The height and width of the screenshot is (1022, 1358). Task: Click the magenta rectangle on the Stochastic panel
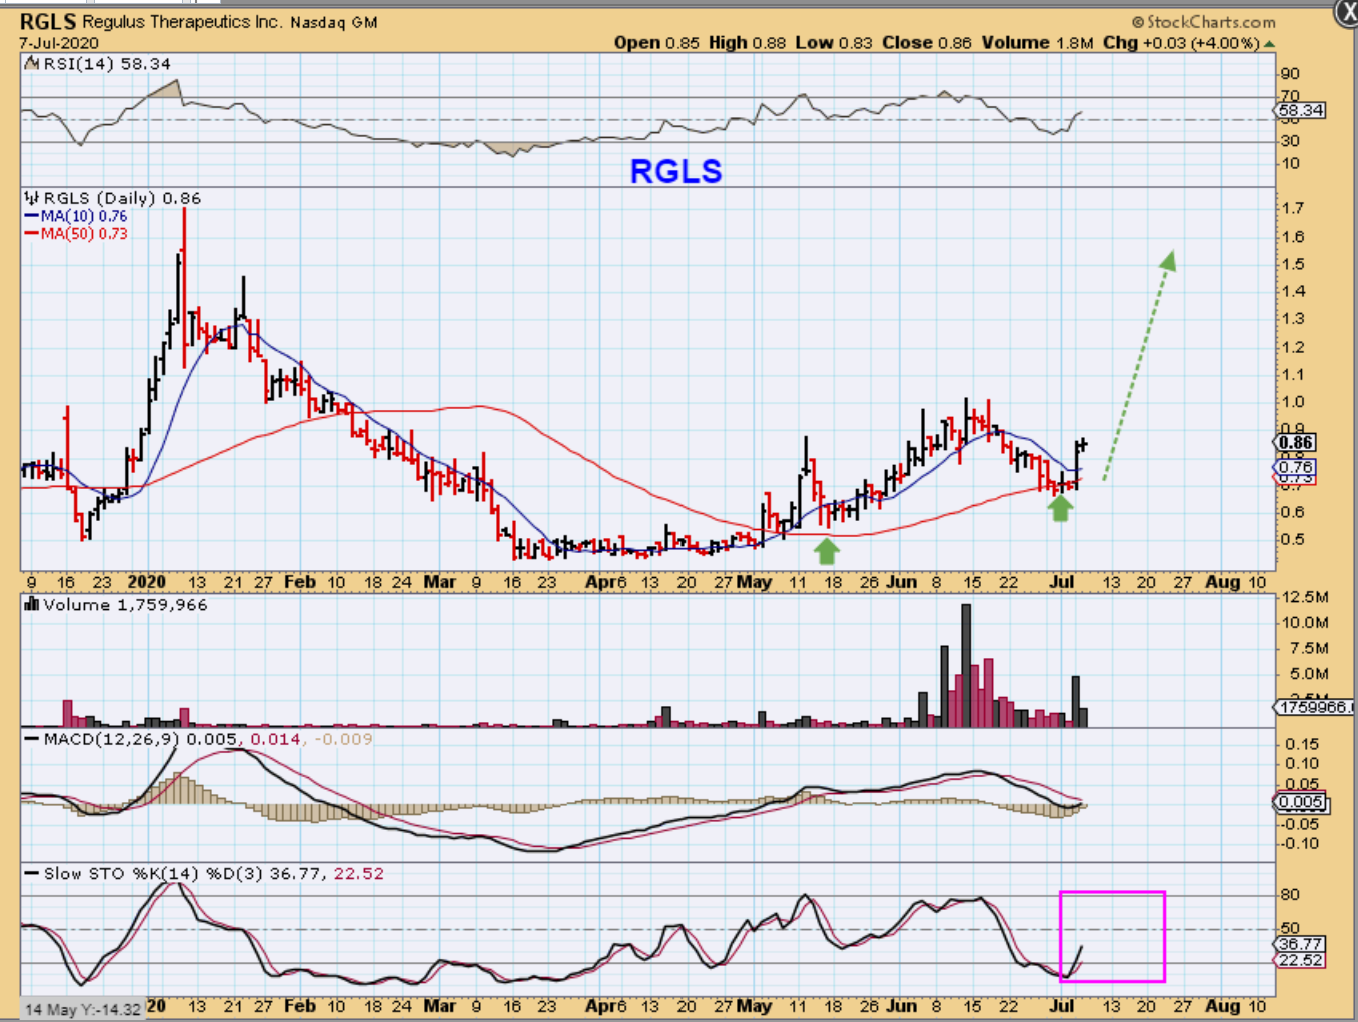pyautogui.click(x=1112, y=892)
